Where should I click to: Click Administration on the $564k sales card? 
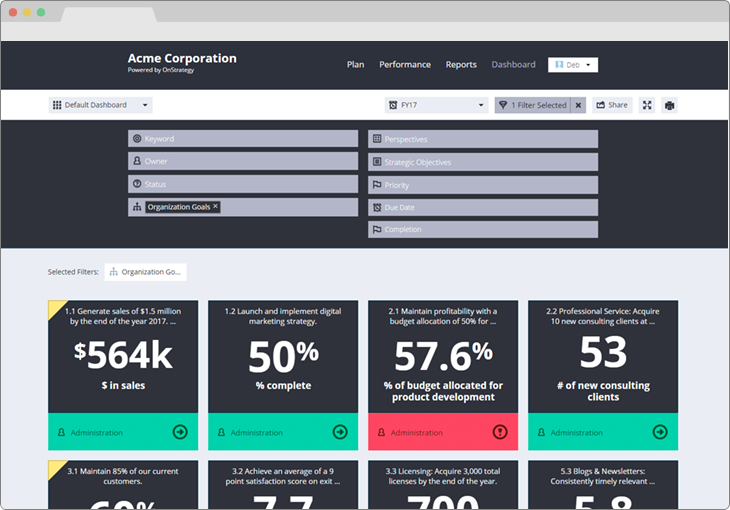pyautogui.click(x=96, y=433)
